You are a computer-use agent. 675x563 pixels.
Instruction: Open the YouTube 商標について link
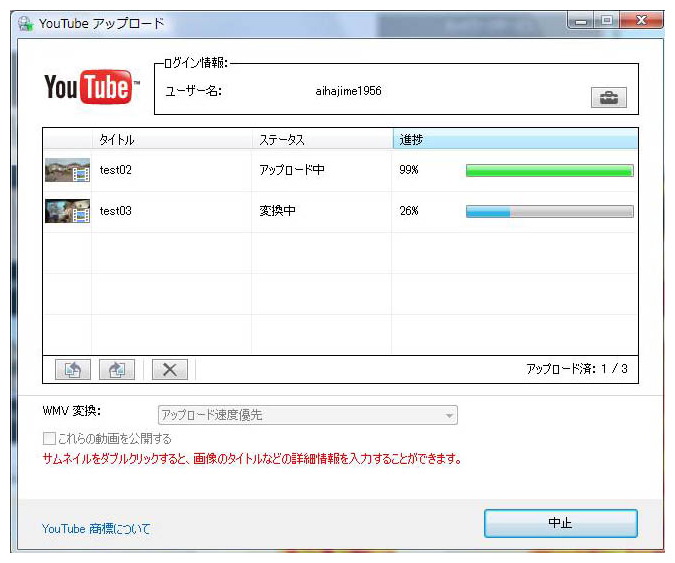point(96,528)
